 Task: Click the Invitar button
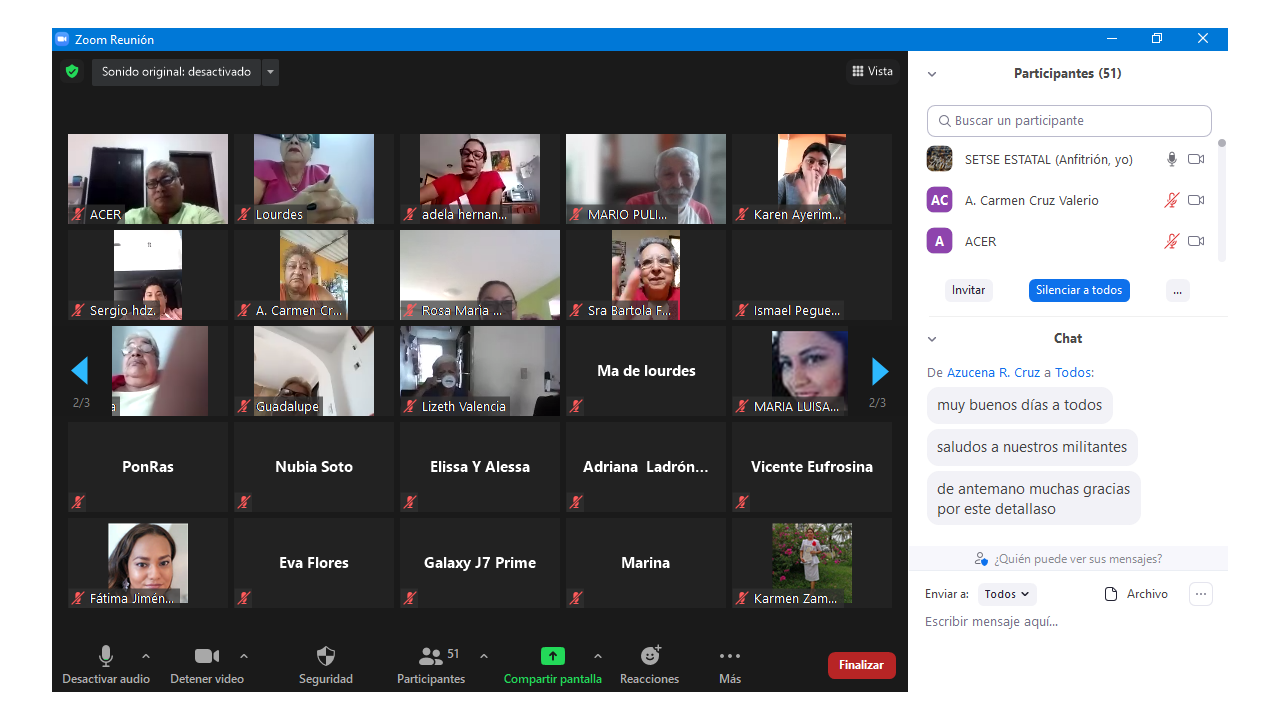[x=968, y=290]
